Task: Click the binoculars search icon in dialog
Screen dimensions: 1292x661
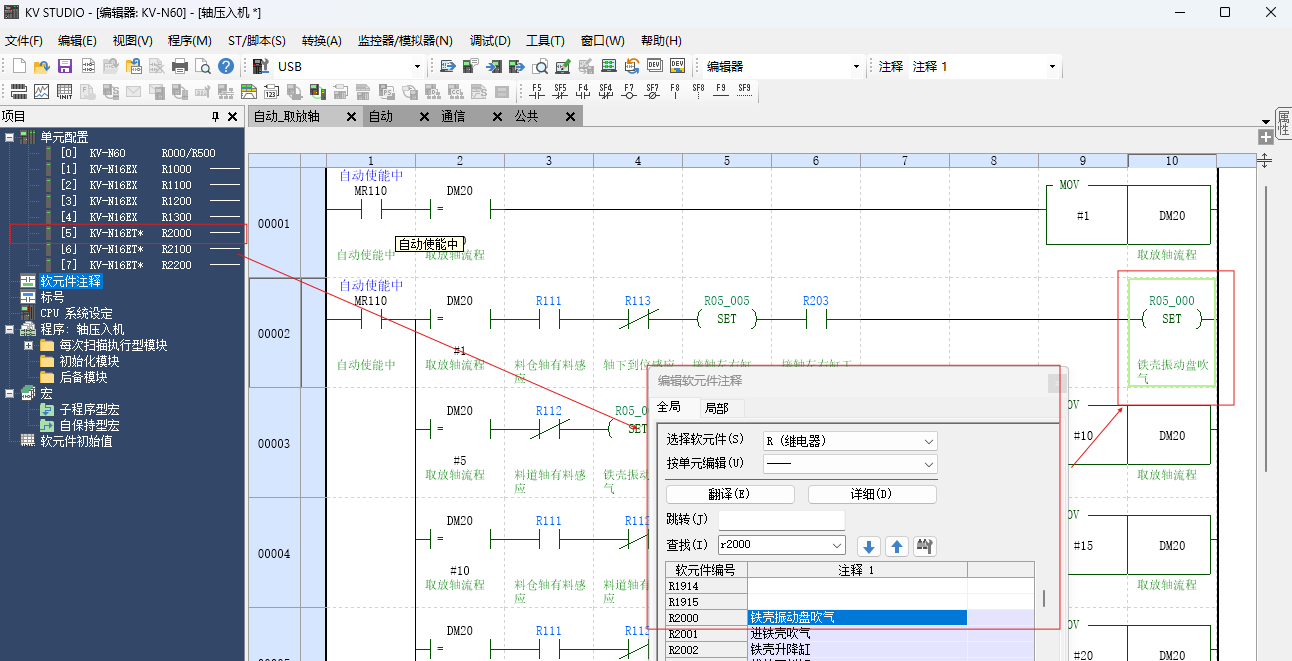Action: (x=925, y=546)
